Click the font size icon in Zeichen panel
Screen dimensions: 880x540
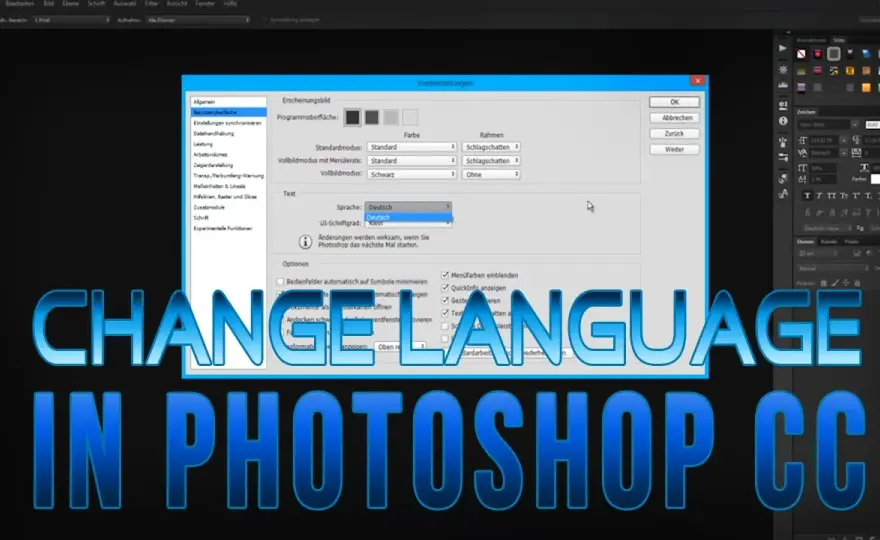[803, 140]
